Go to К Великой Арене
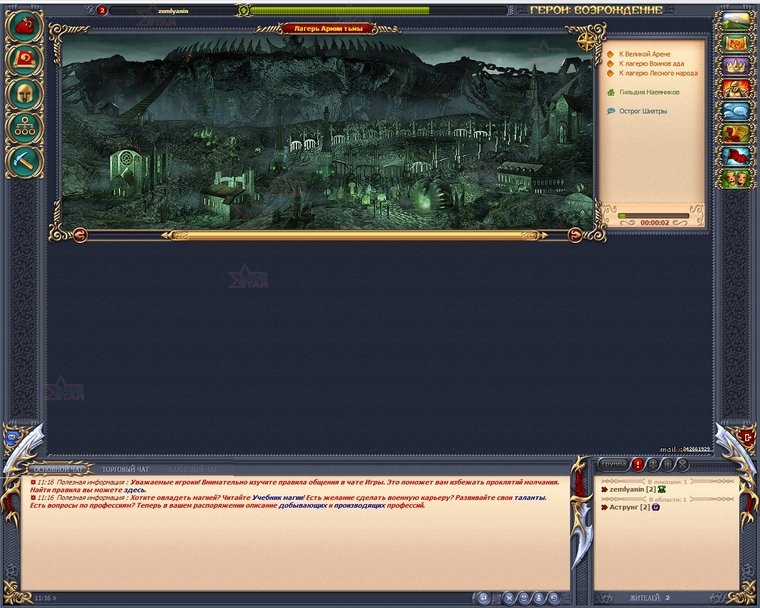The image size is (760, 608). click(644, 53)
